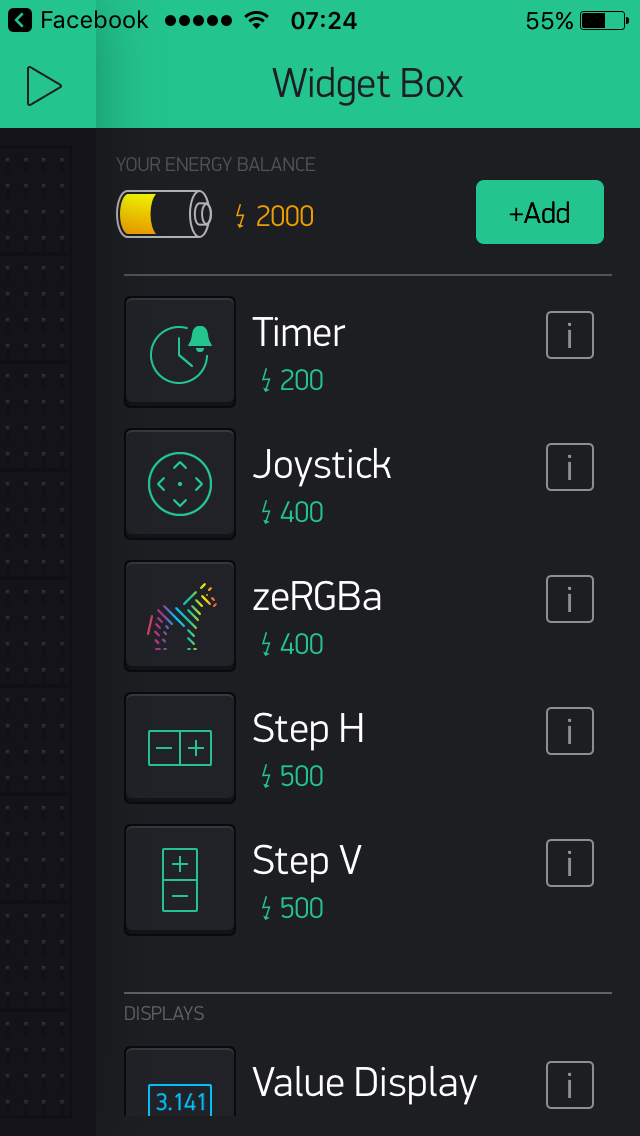Start the project with the play icon
Image resolution: width=640 pixels, height=1136 pixels.
(42, 85)
